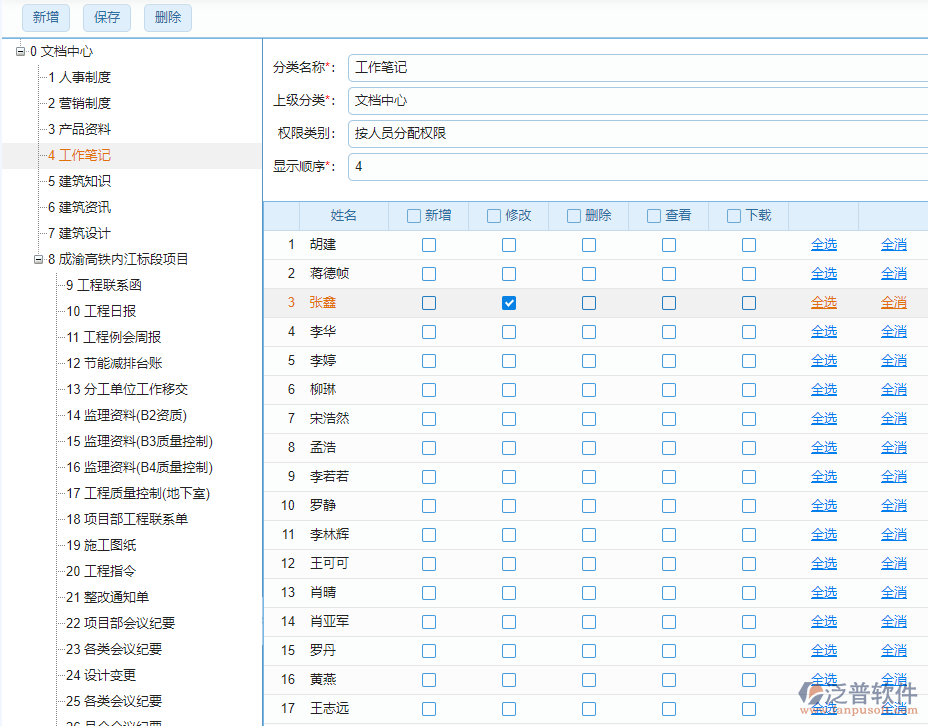Check the header 查看 select-all checkbox
Screen dimensions: 928x726
[652, 215]
